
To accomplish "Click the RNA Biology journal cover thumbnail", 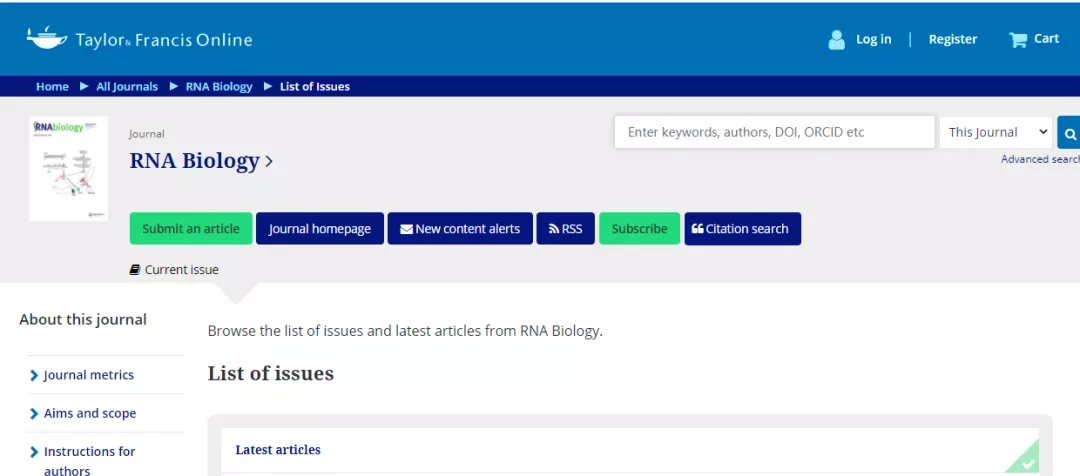I will coord(68,168).
